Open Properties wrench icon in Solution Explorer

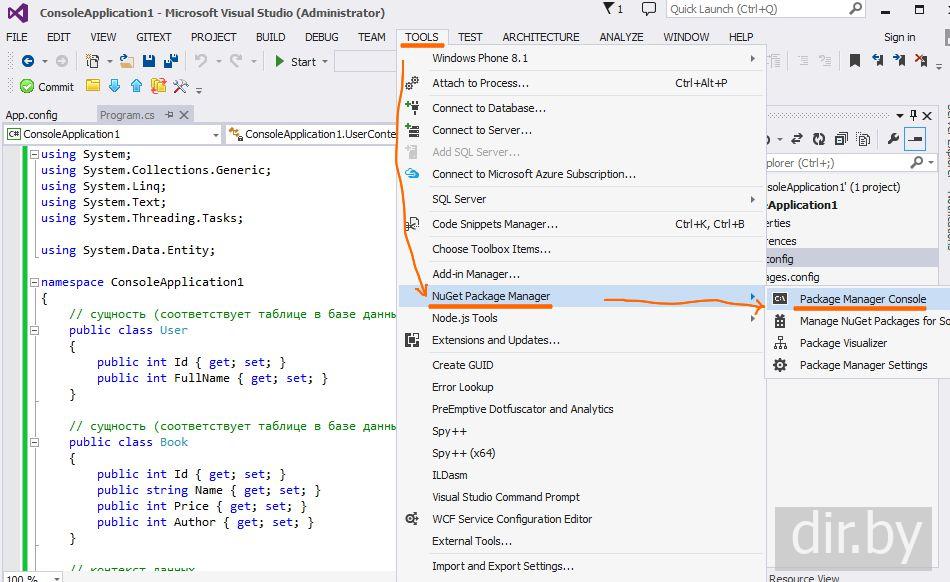(893, 139)
